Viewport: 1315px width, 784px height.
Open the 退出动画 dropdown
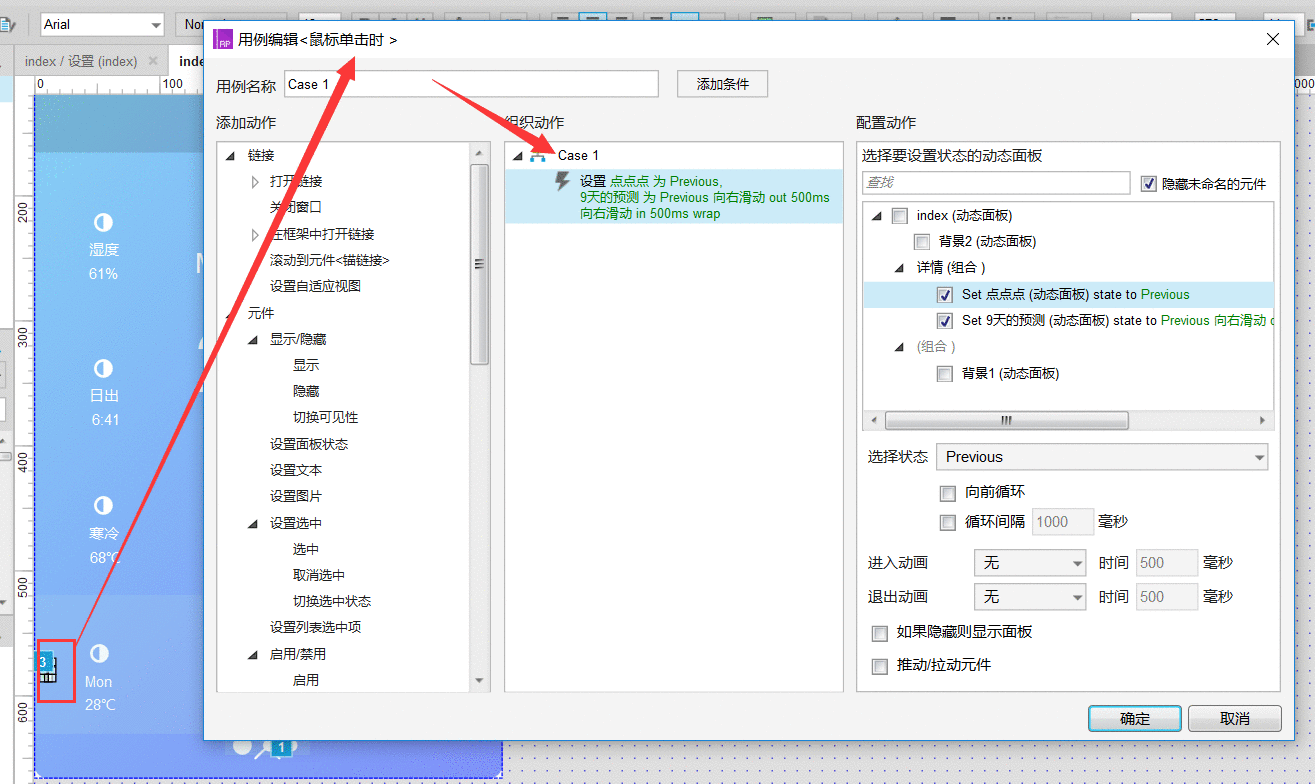coord(1030,597)
